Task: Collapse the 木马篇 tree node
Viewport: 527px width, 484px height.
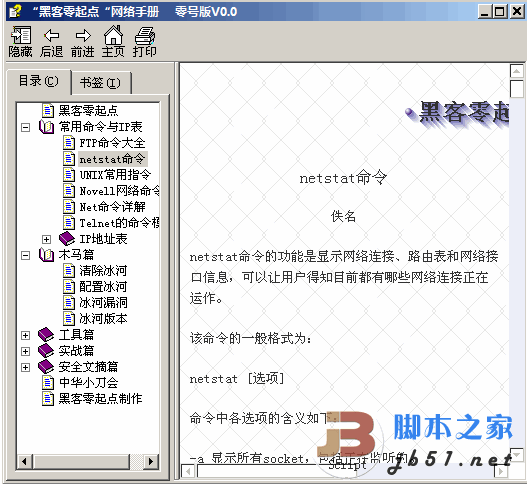Action: click(26, 255)
